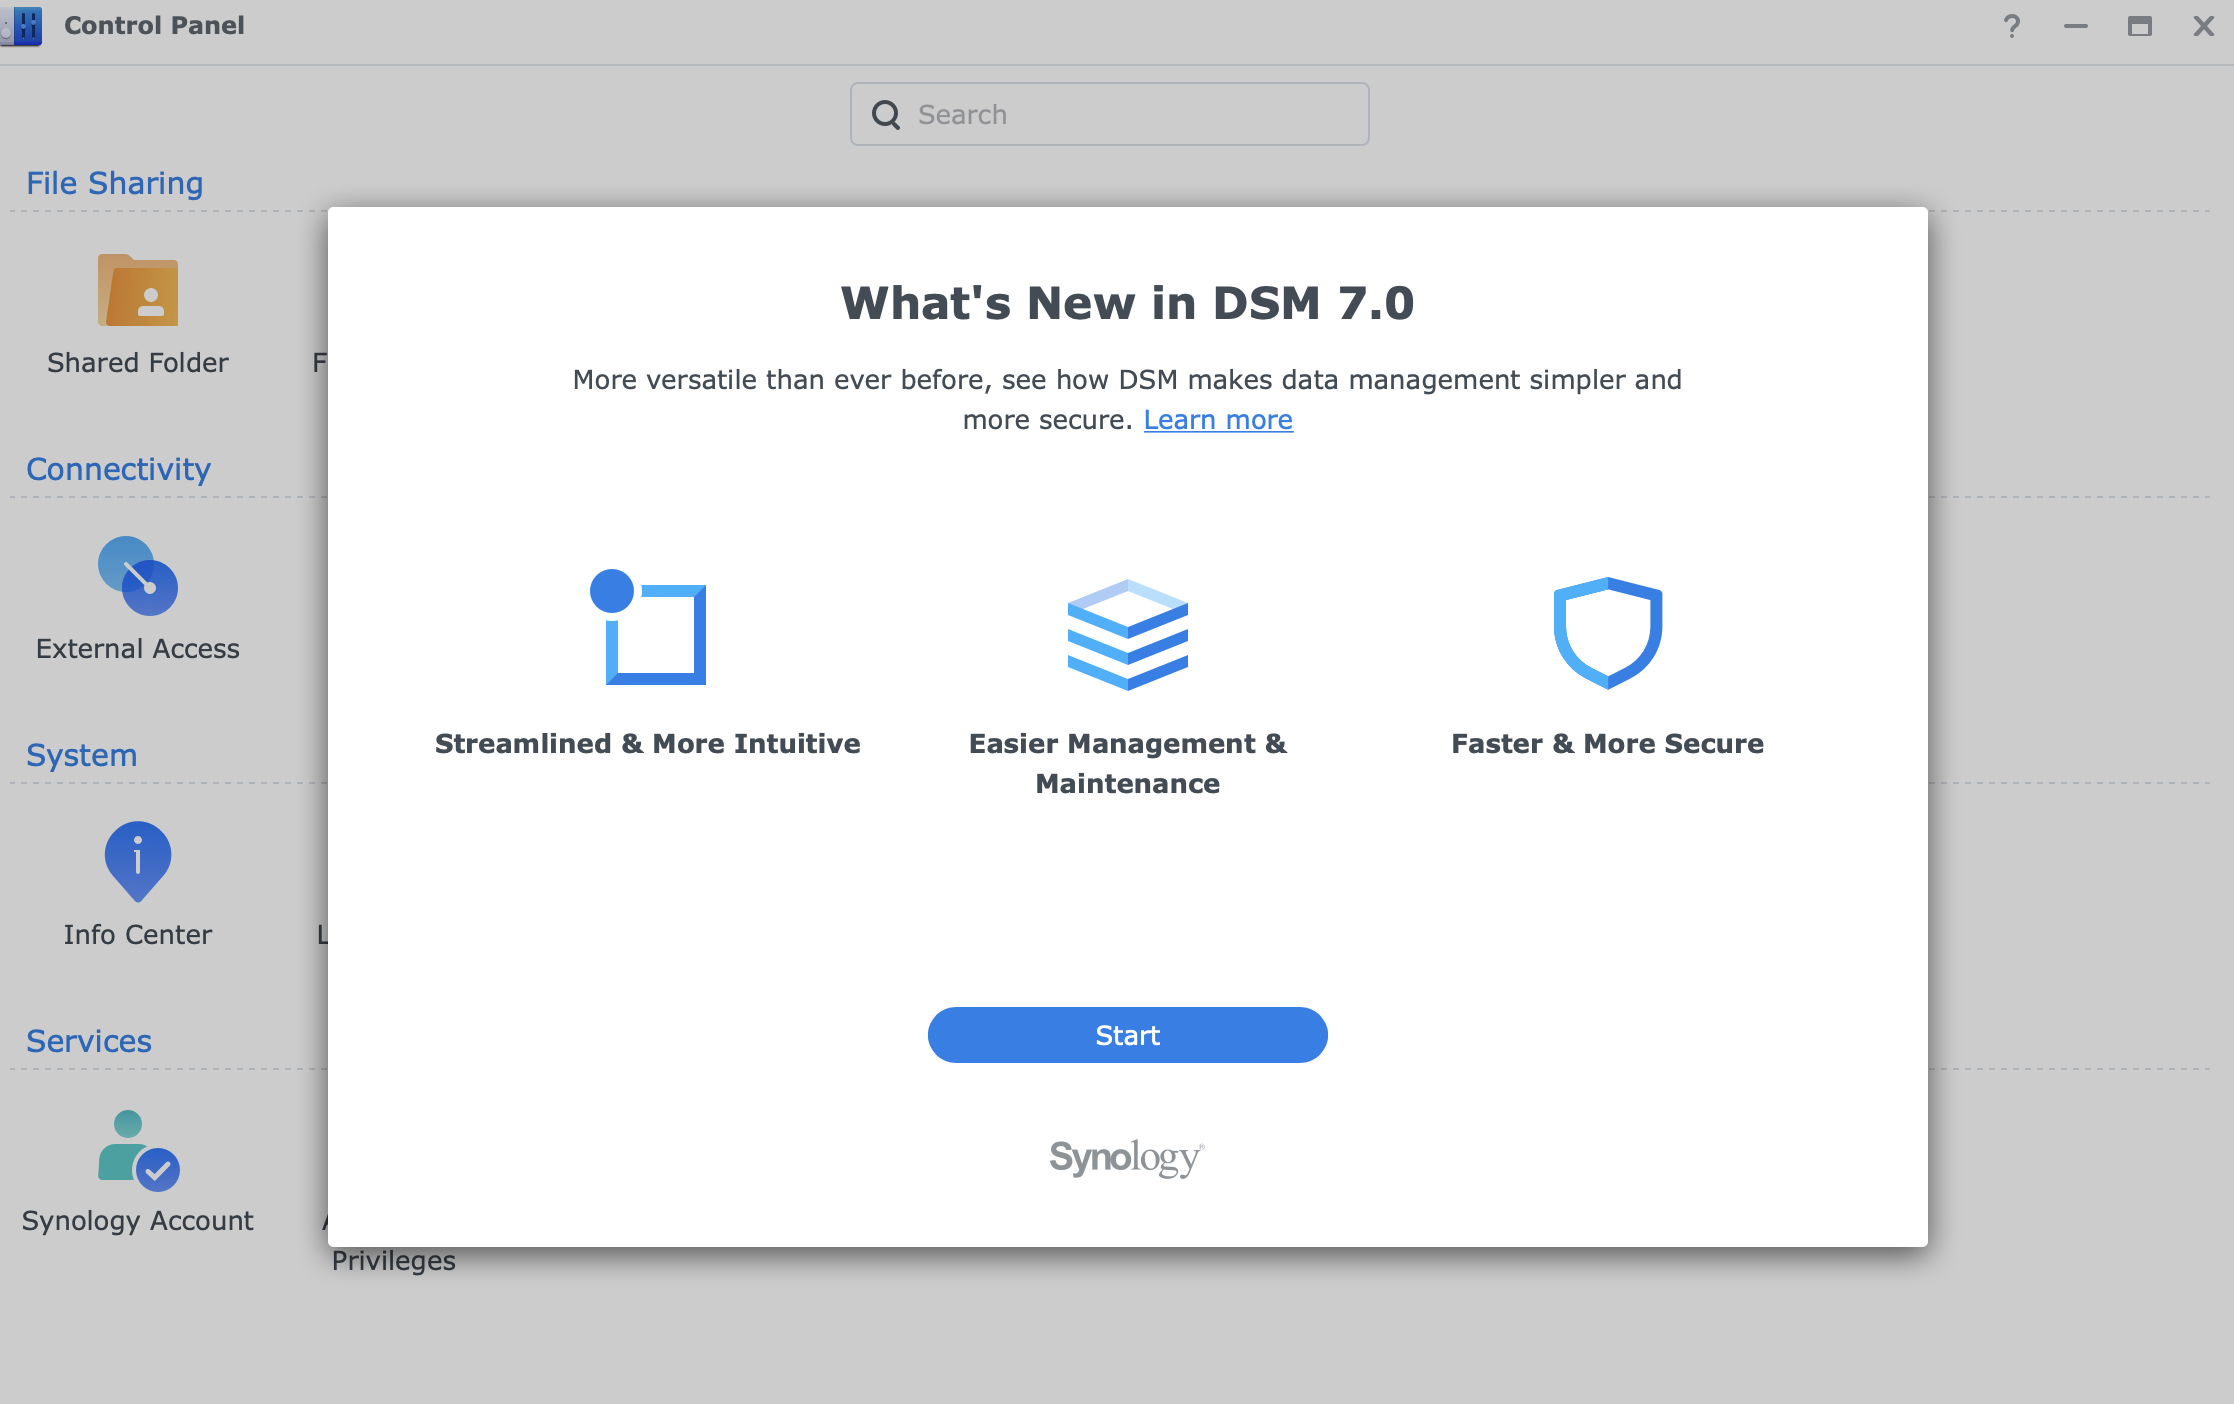2234x1404 pixels.
Task: Click the Streamlined & More Intuitive icon
Action: tap(648, 627)
